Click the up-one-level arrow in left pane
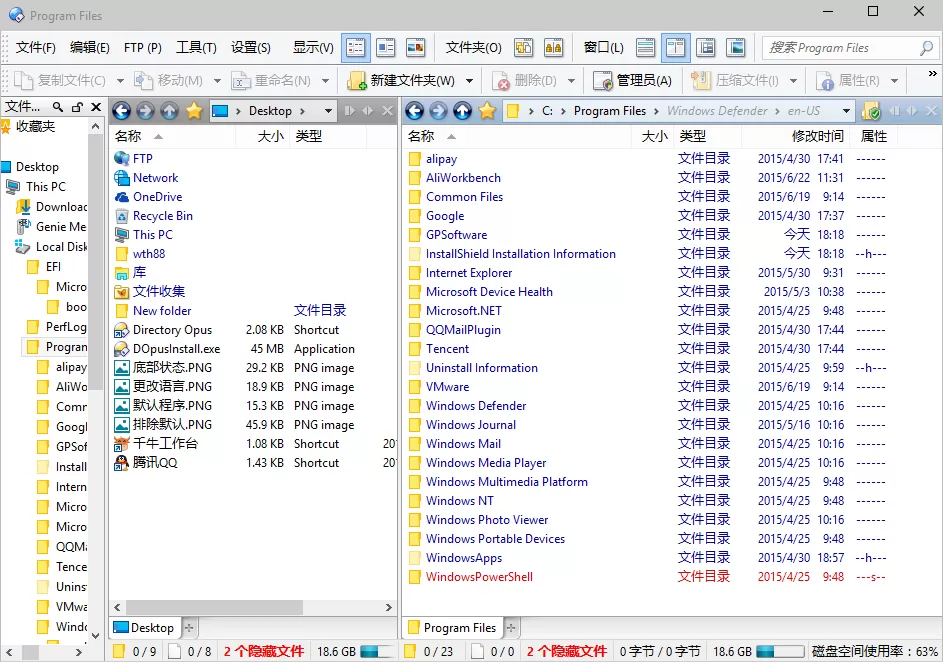Viewport: 943px width, 662px height. pyautogui.click(x=168, y=112)
